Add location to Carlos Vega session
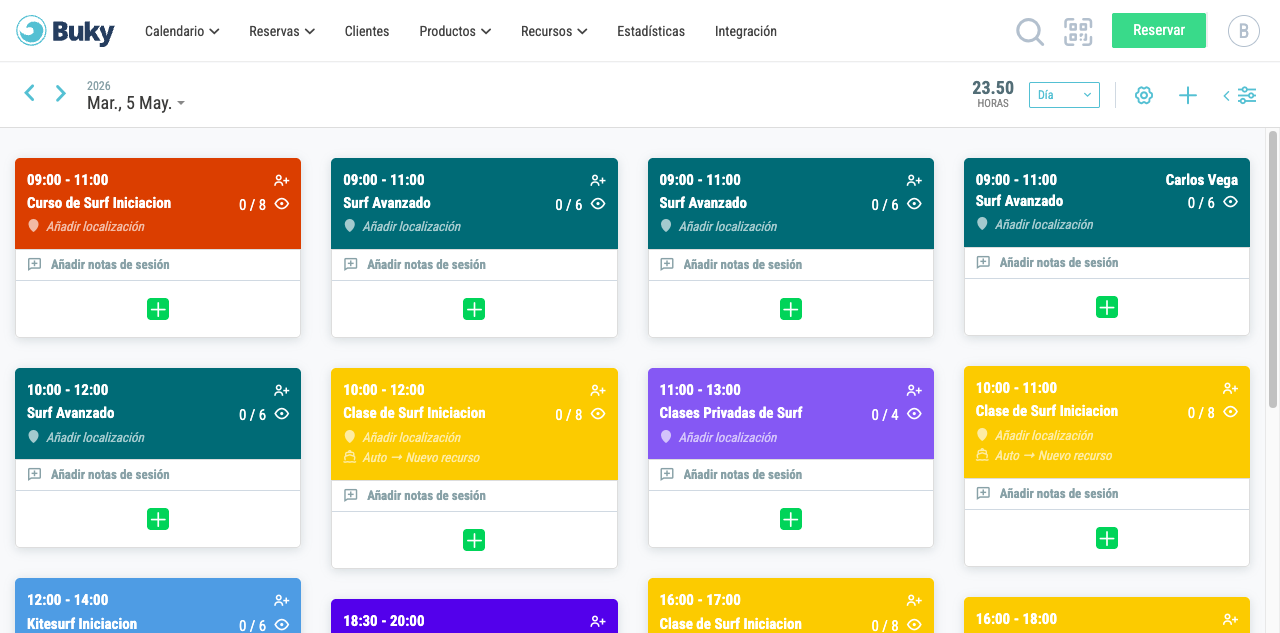The image size is (1280, 633). pyautogui.click(x=1044, y=225)
